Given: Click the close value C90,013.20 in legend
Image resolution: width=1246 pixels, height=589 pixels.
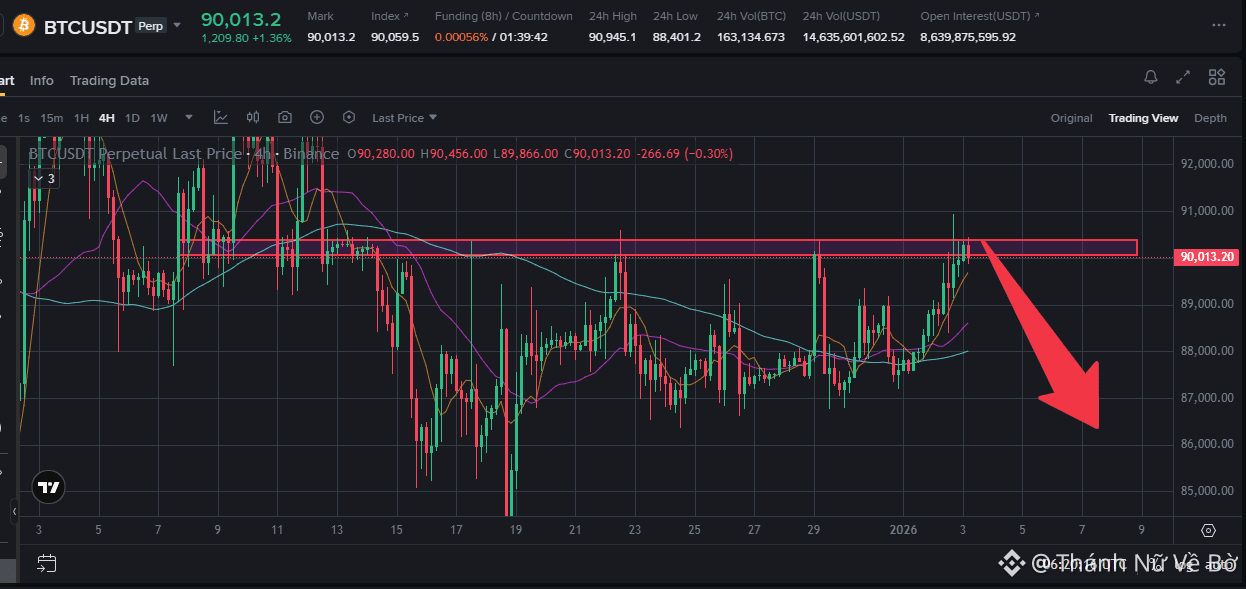Looking at the screenshot, I should point(598,154).
